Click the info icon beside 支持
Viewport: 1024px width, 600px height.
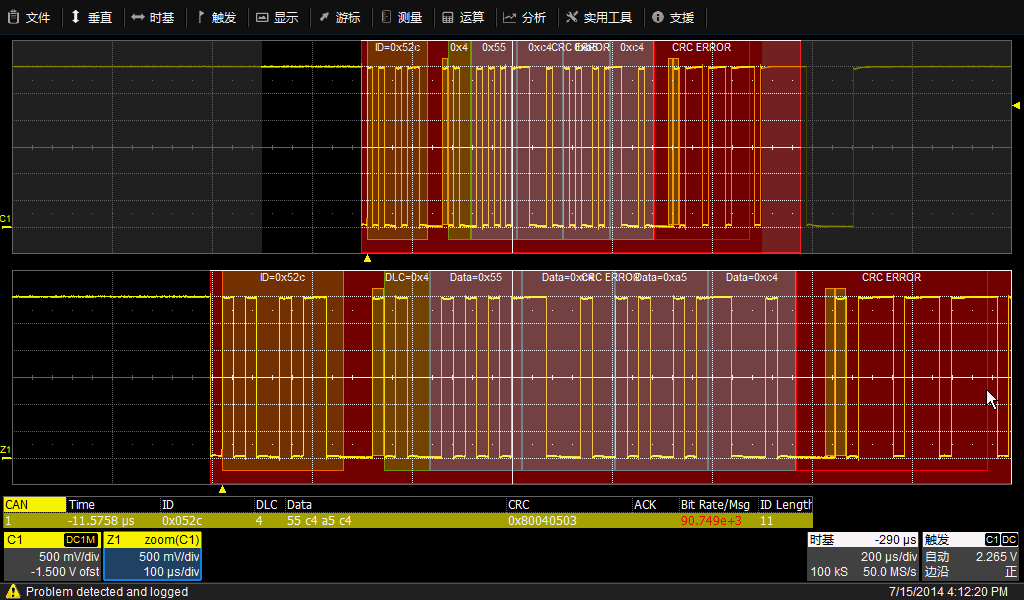[658, 18]
